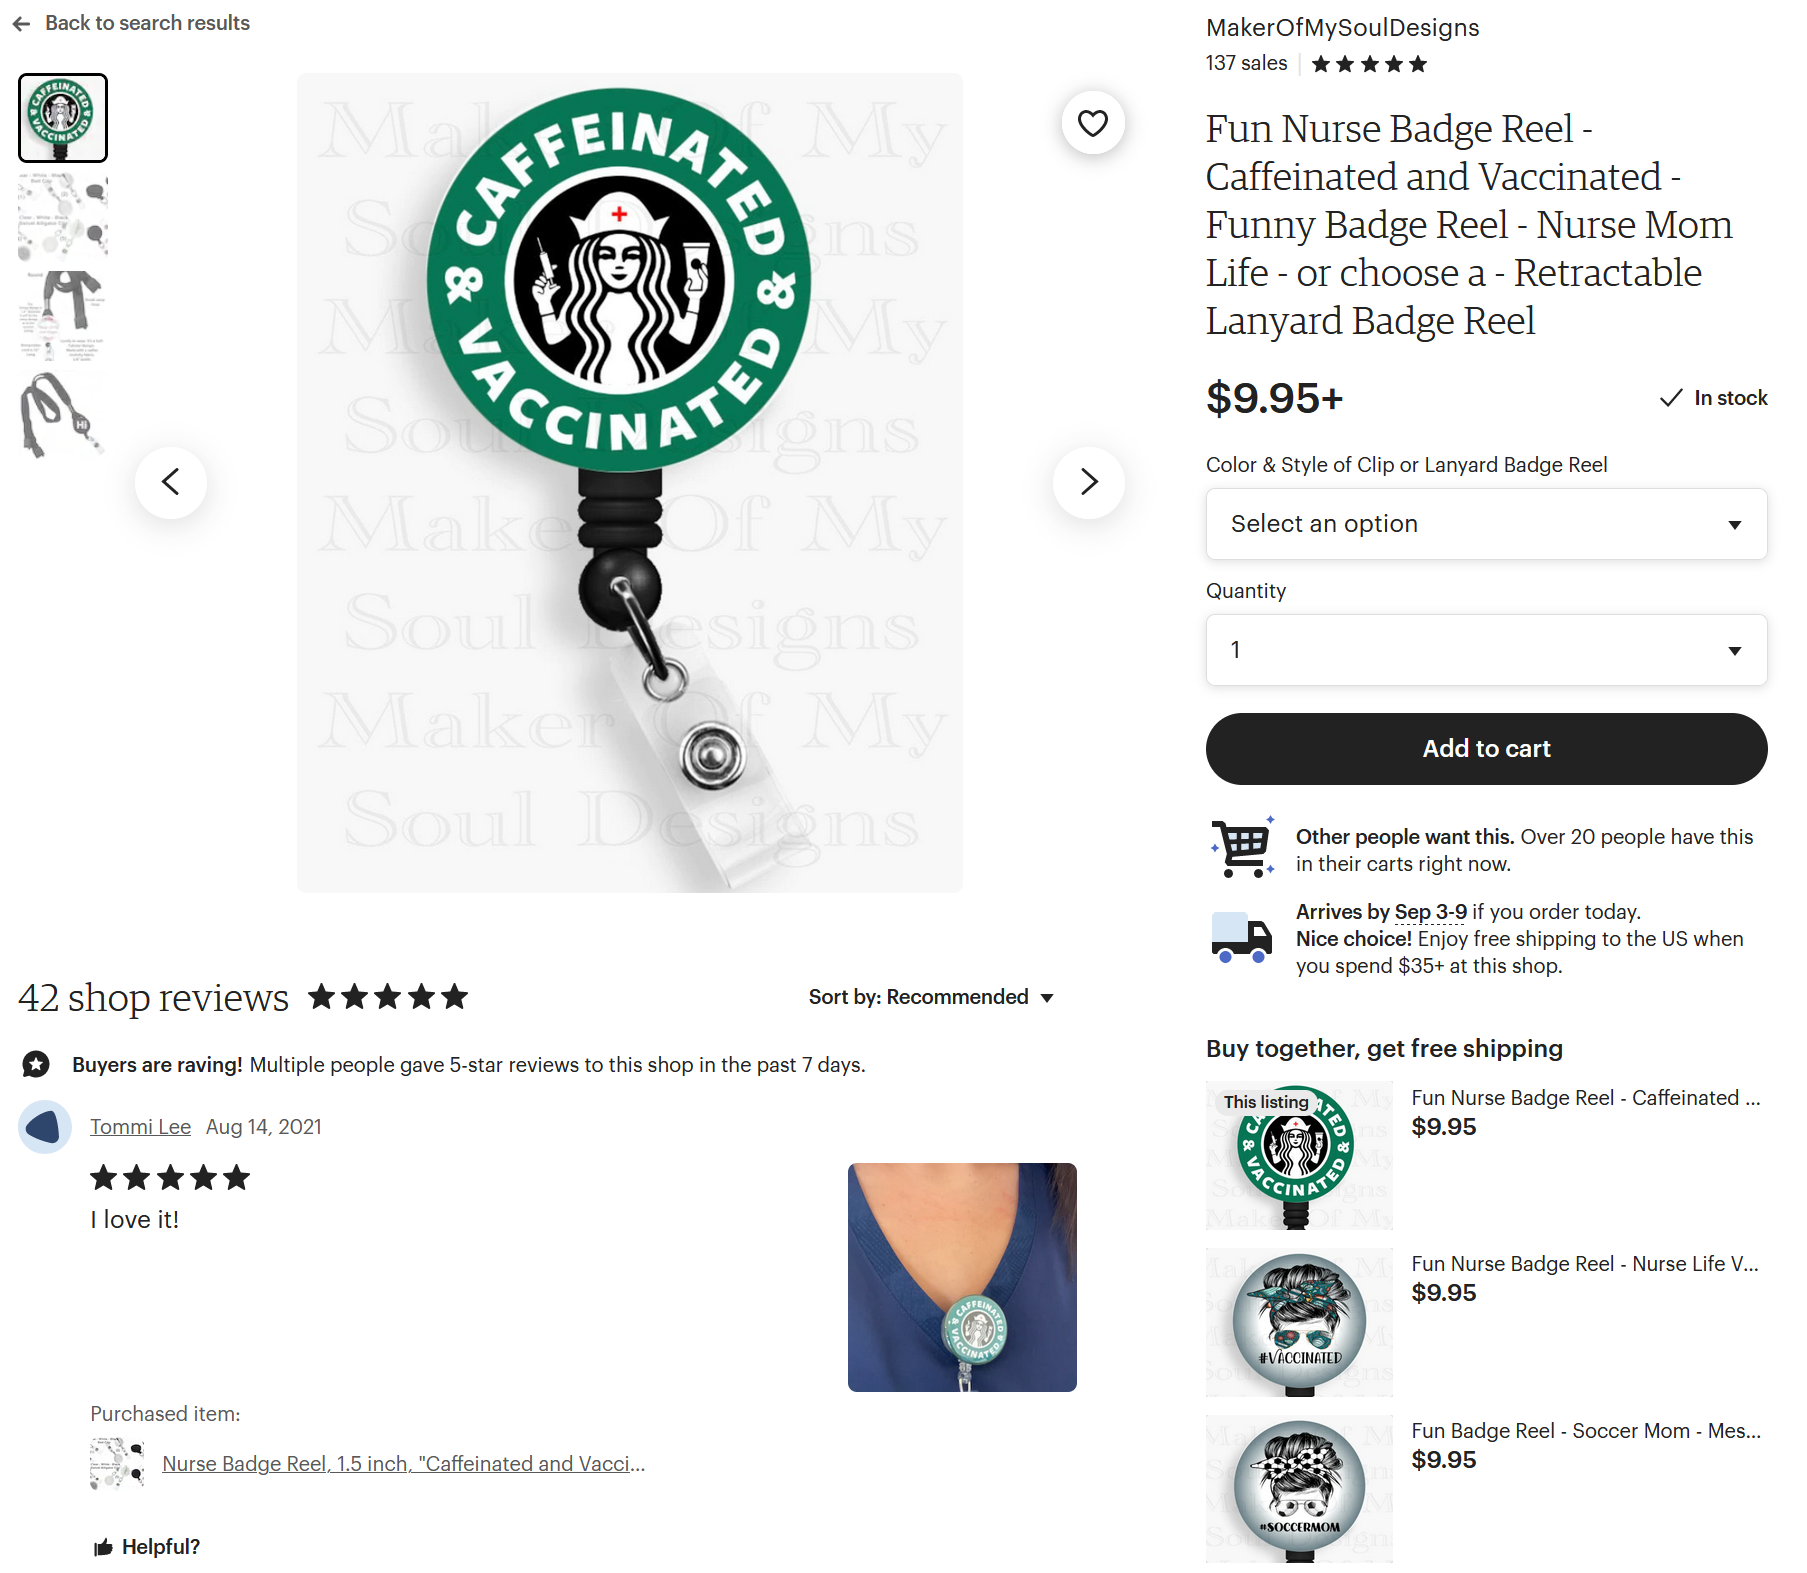Viewport: 1807px width, 1573px height.
Task: Open reviewer Tommi Lee's profile link
Action: coord(140,1127)
